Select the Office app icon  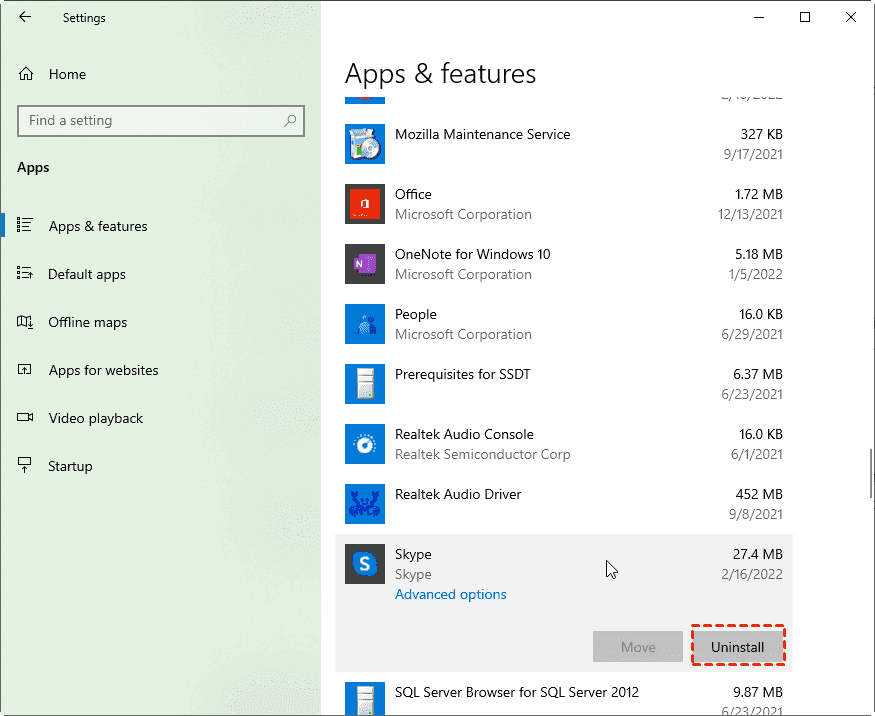click(364, 204)
